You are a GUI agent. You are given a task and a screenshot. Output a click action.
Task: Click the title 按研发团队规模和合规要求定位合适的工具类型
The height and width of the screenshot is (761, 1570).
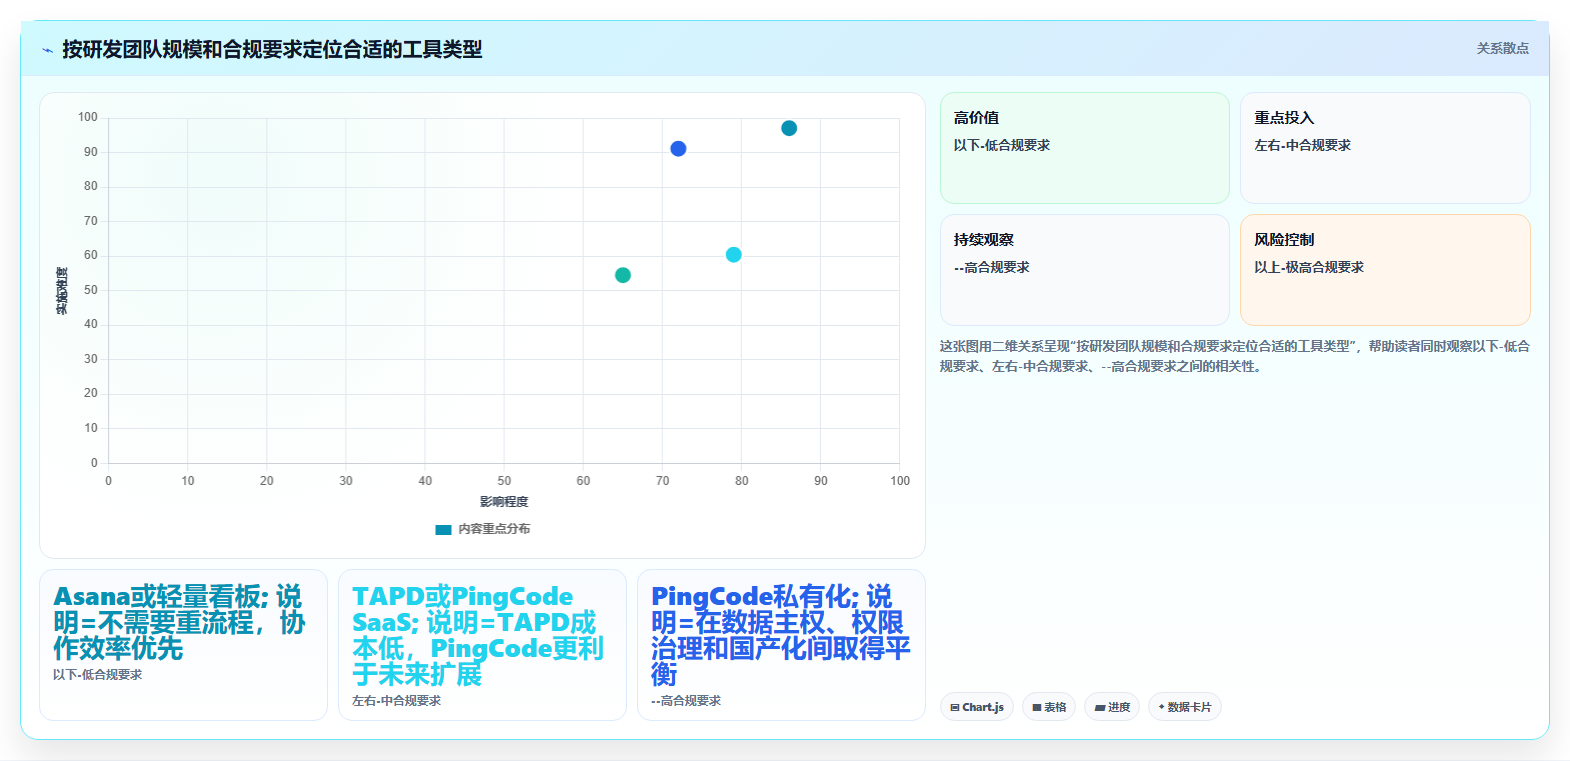[272, 50]
